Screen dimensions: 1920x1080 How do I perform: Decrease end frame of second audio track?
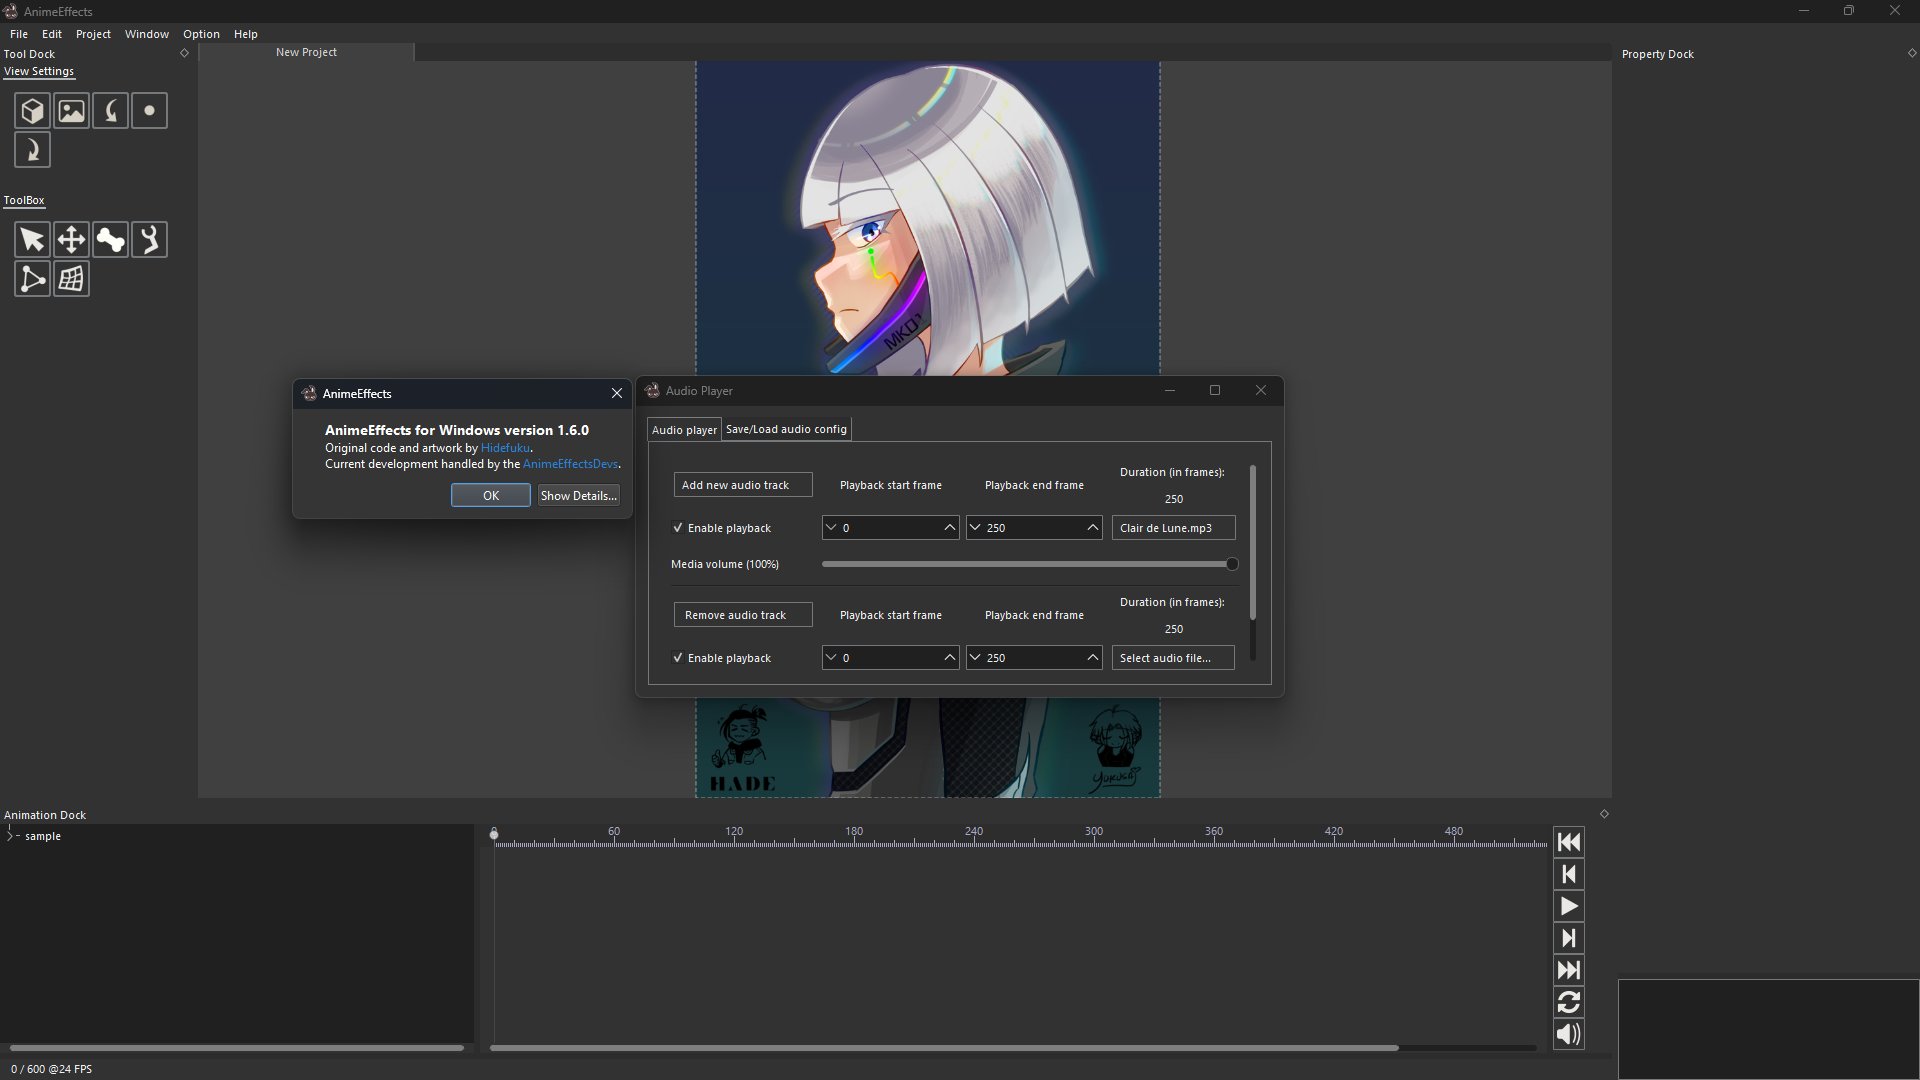975,658
